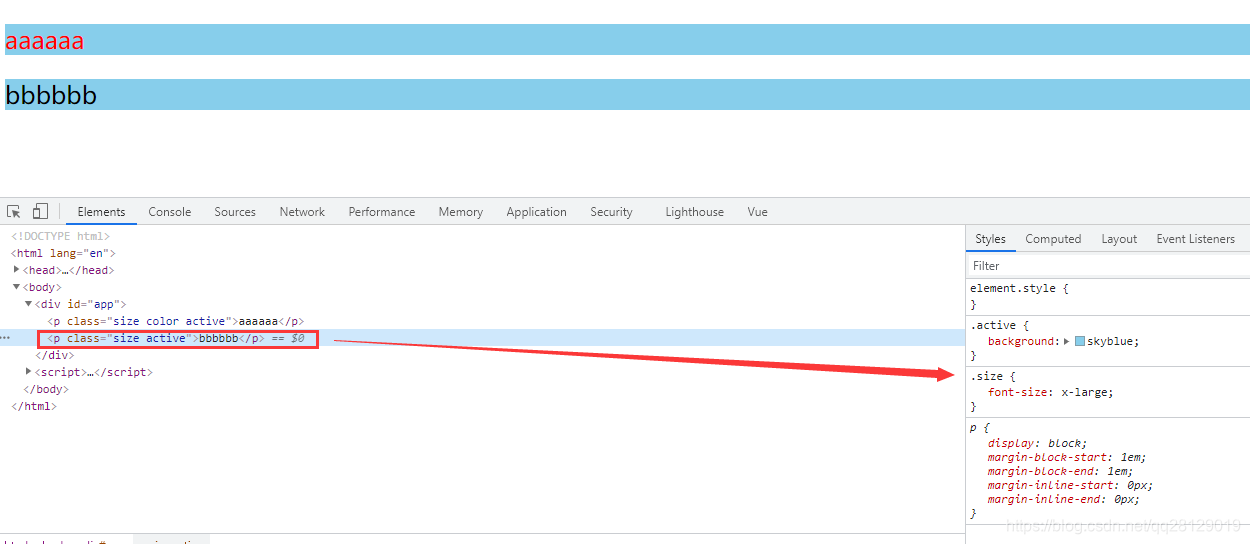Edit the font-size property name

tap(1018, 393)
